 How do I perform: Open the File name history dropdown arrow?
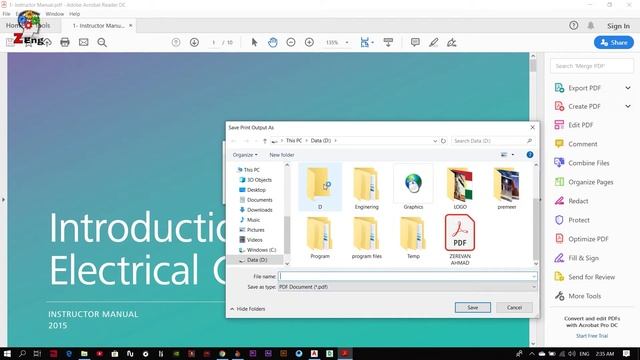point(533,276)
